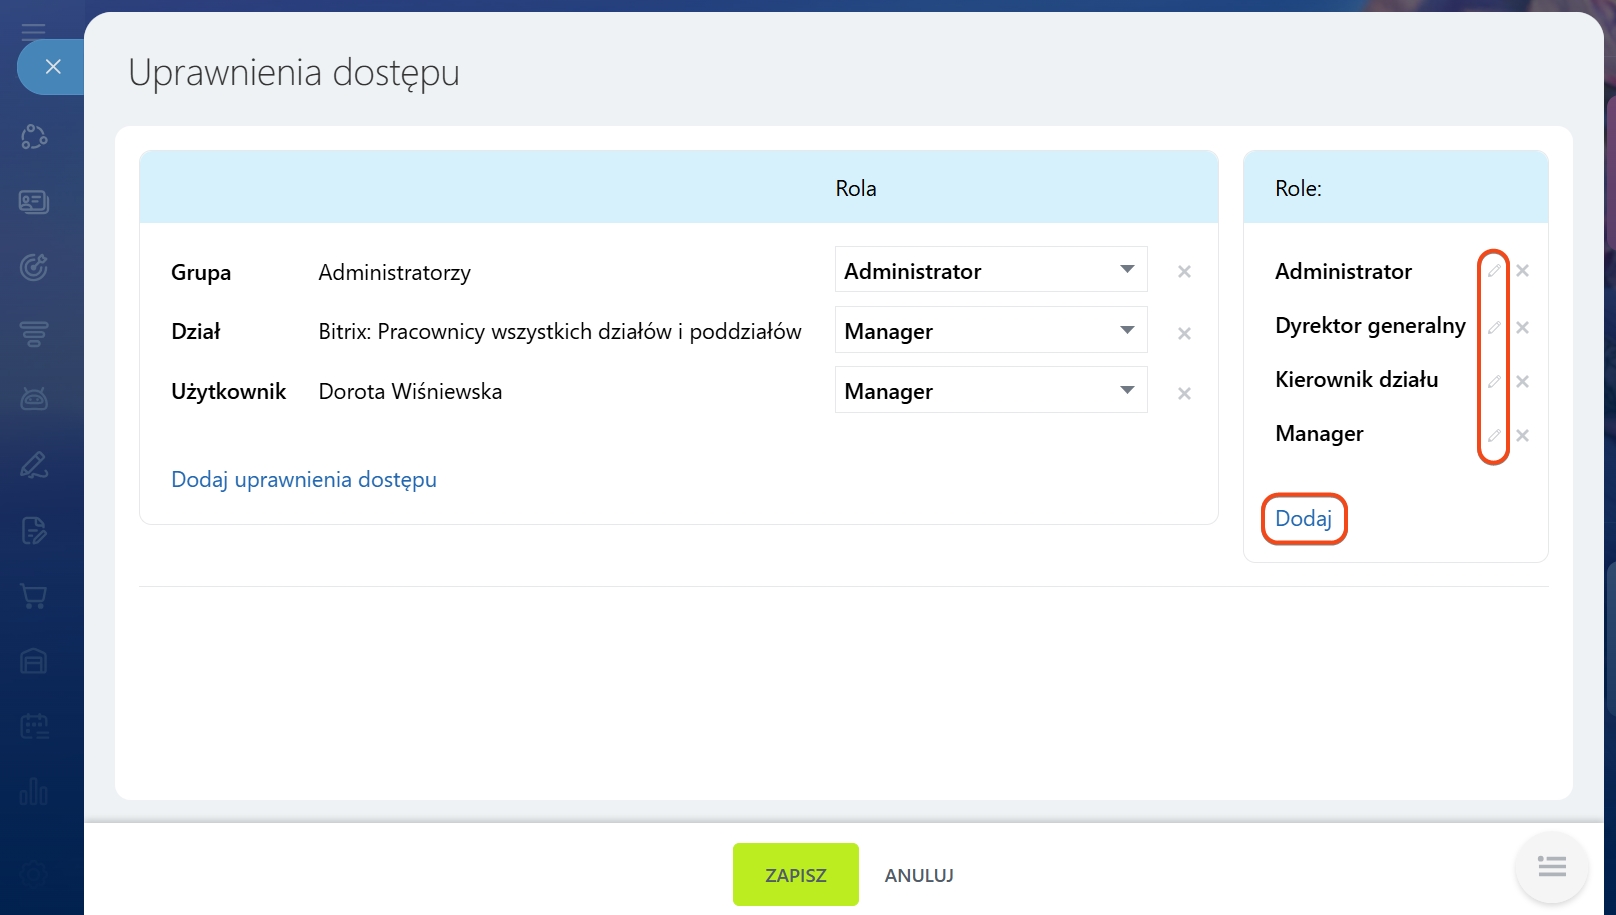Screen dimensions: 1616x915
Task: Click pencil icon next to Kierownik działu
Action: point(1493,381)
